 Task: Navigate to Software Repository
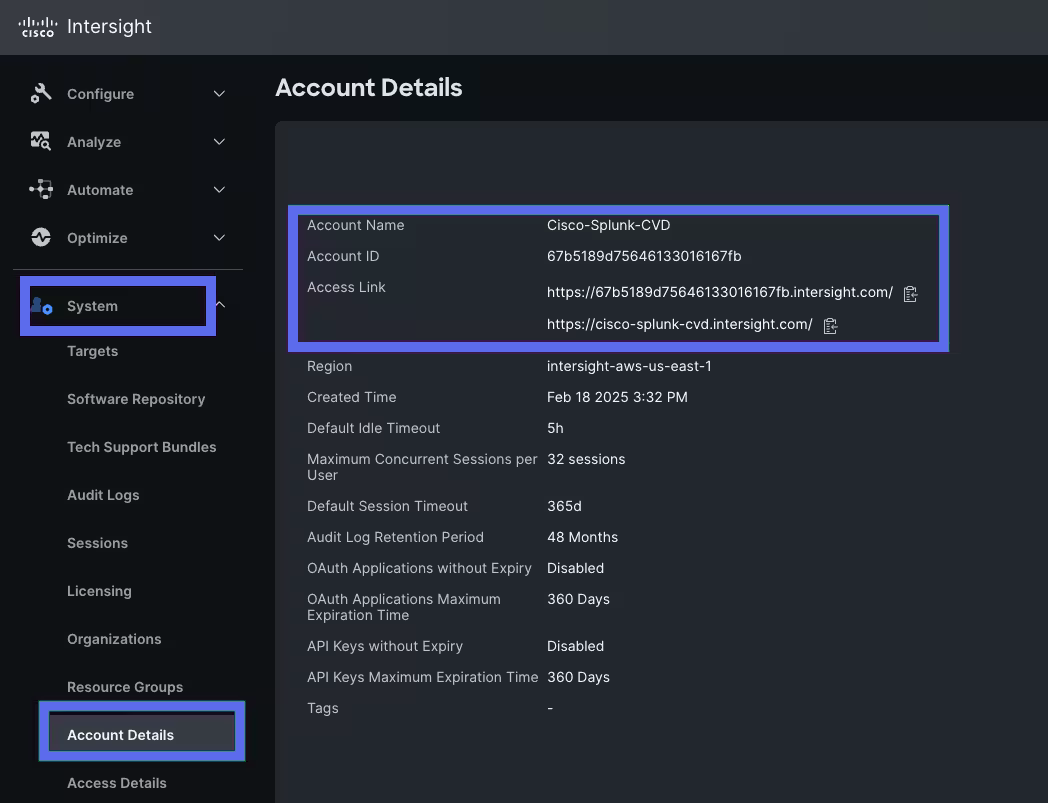tap(136, 398)
